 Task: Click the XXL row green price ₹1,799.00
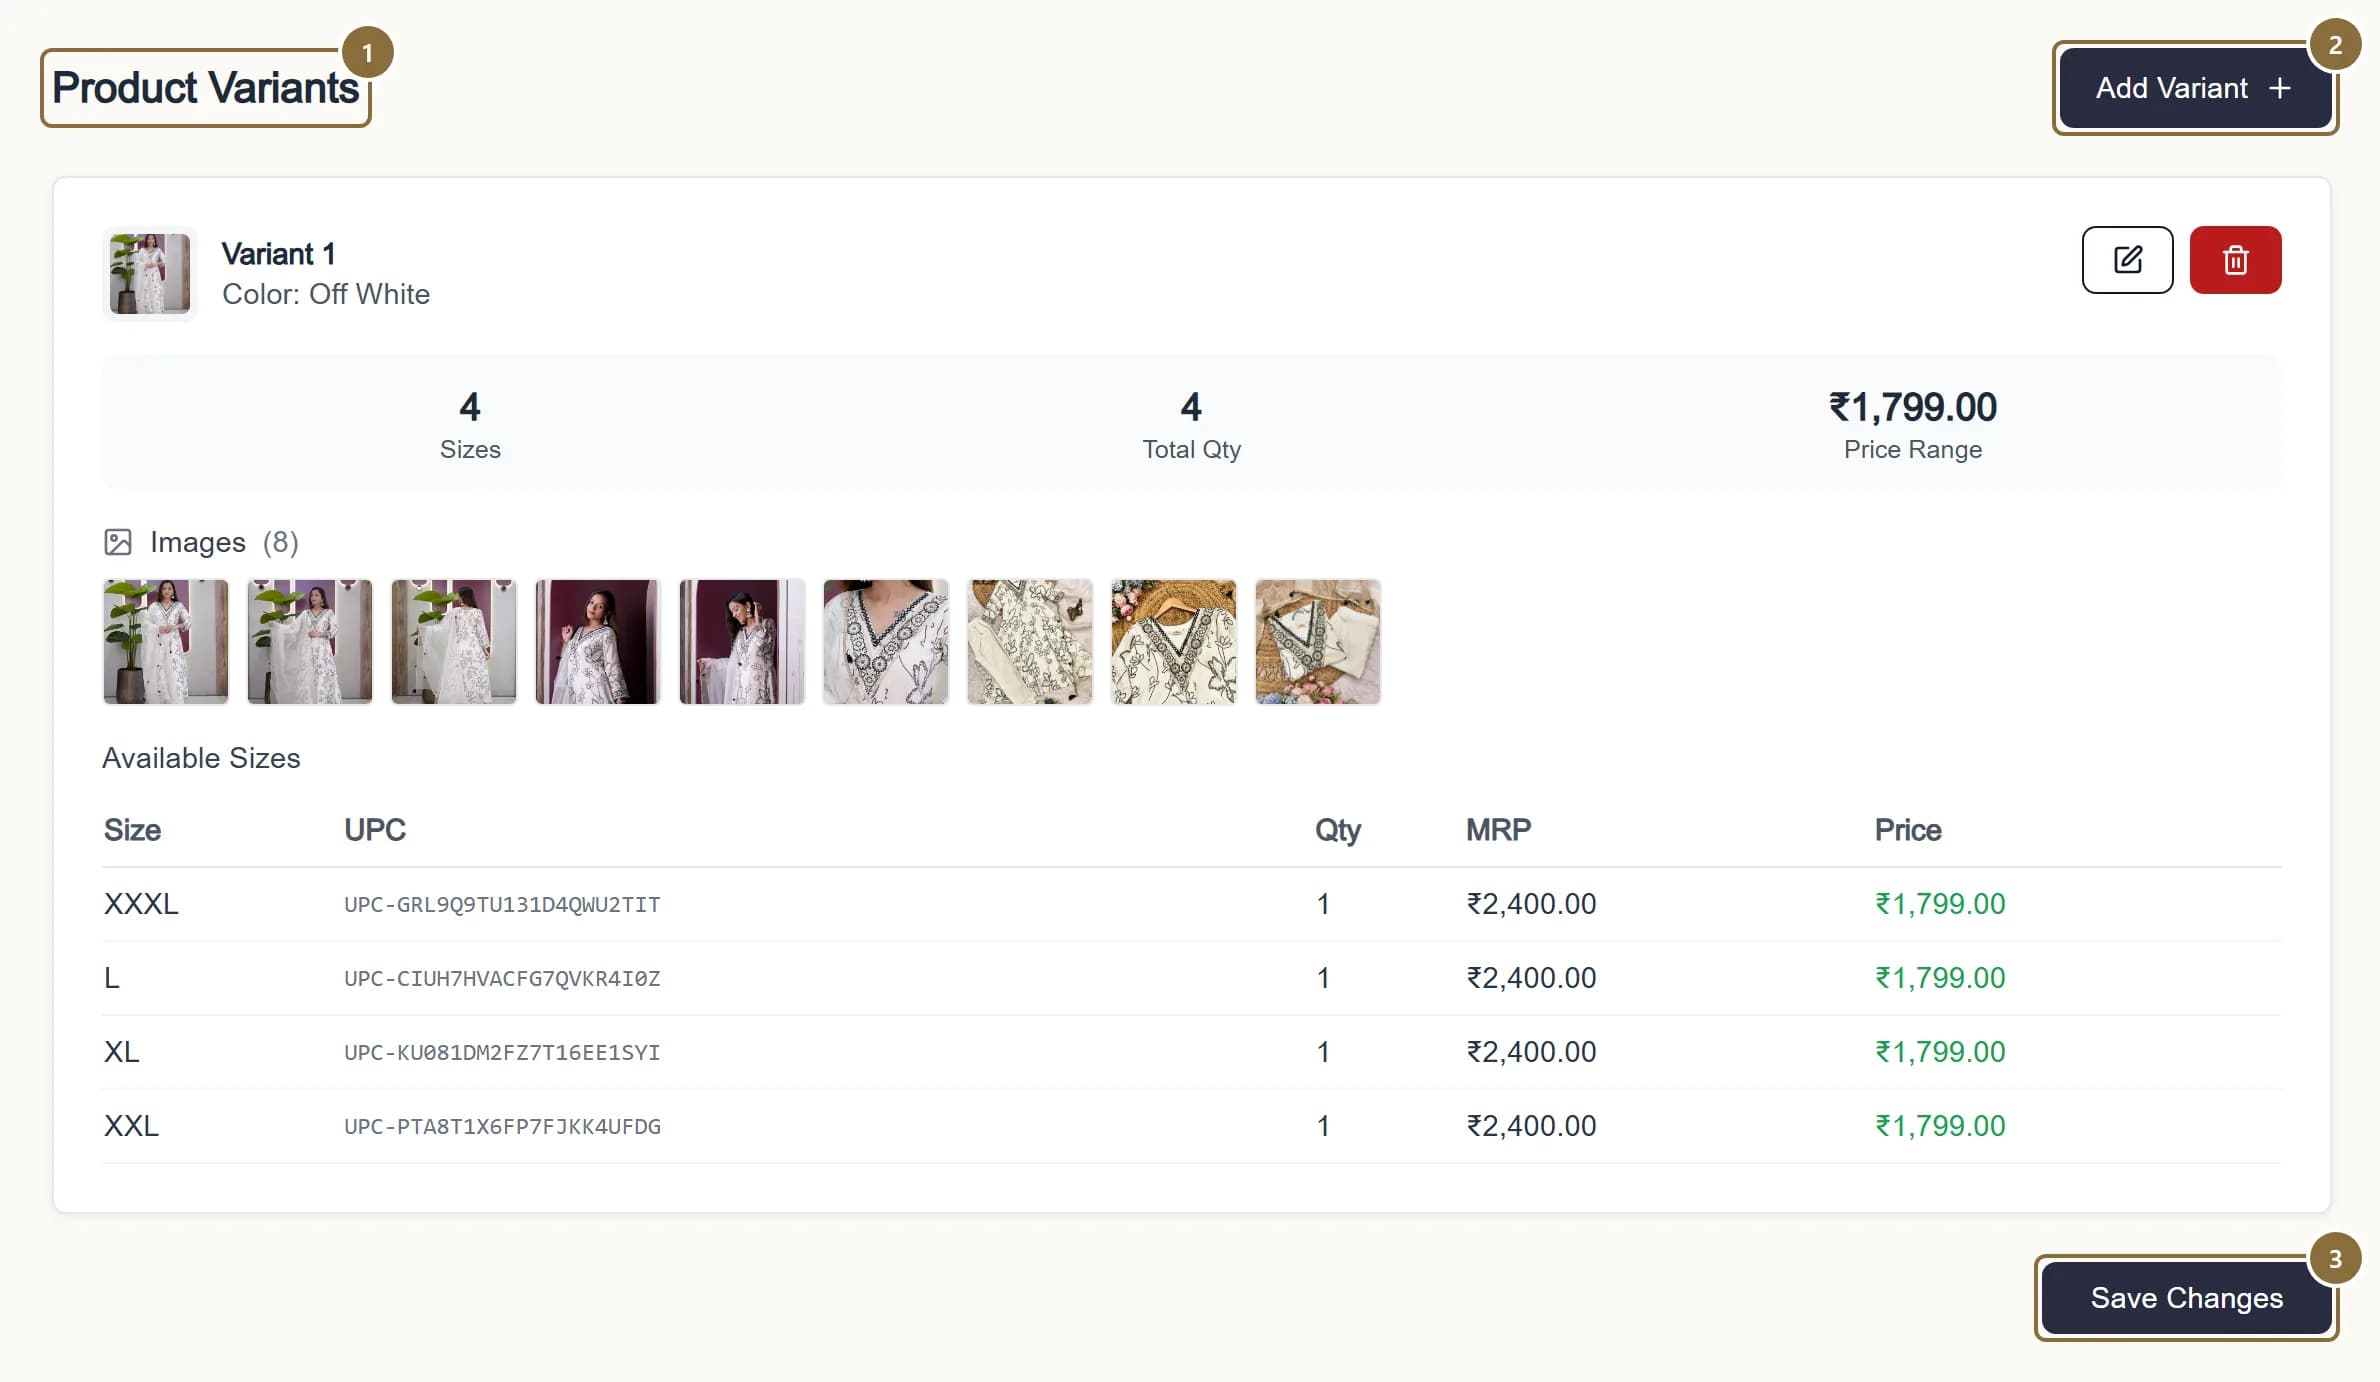click(1940, 1126)
